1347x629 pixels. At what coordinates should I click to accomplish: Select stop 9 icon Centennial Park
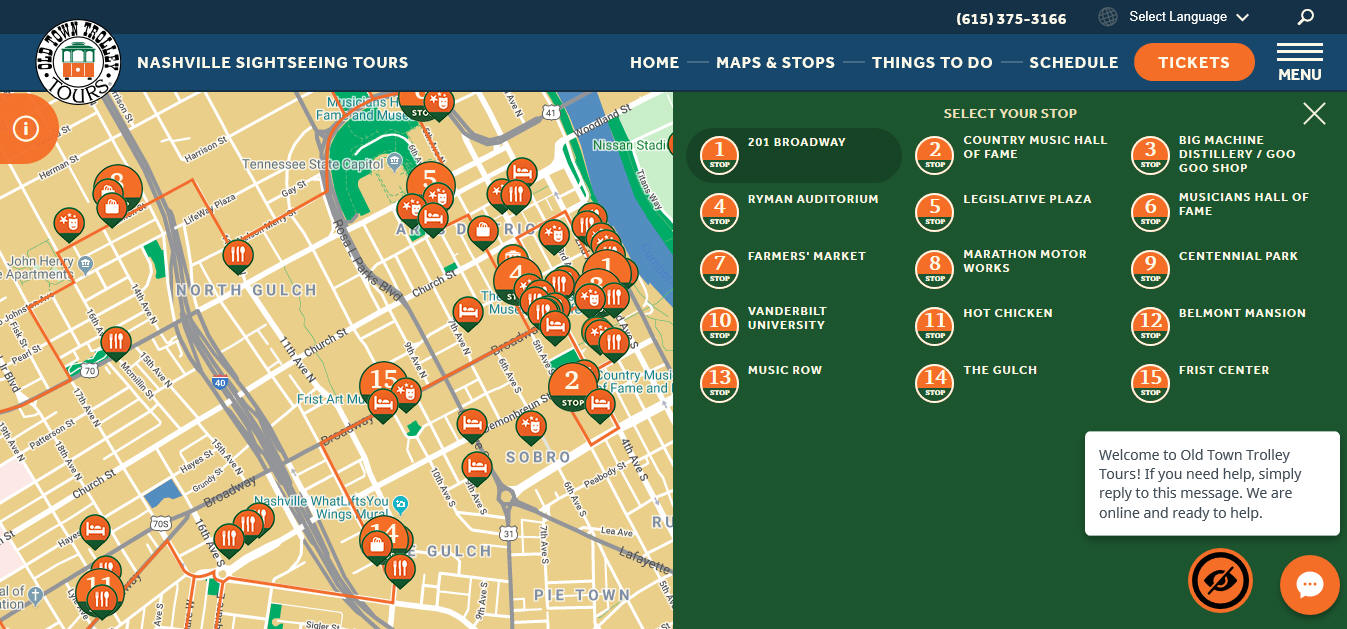1150,269
